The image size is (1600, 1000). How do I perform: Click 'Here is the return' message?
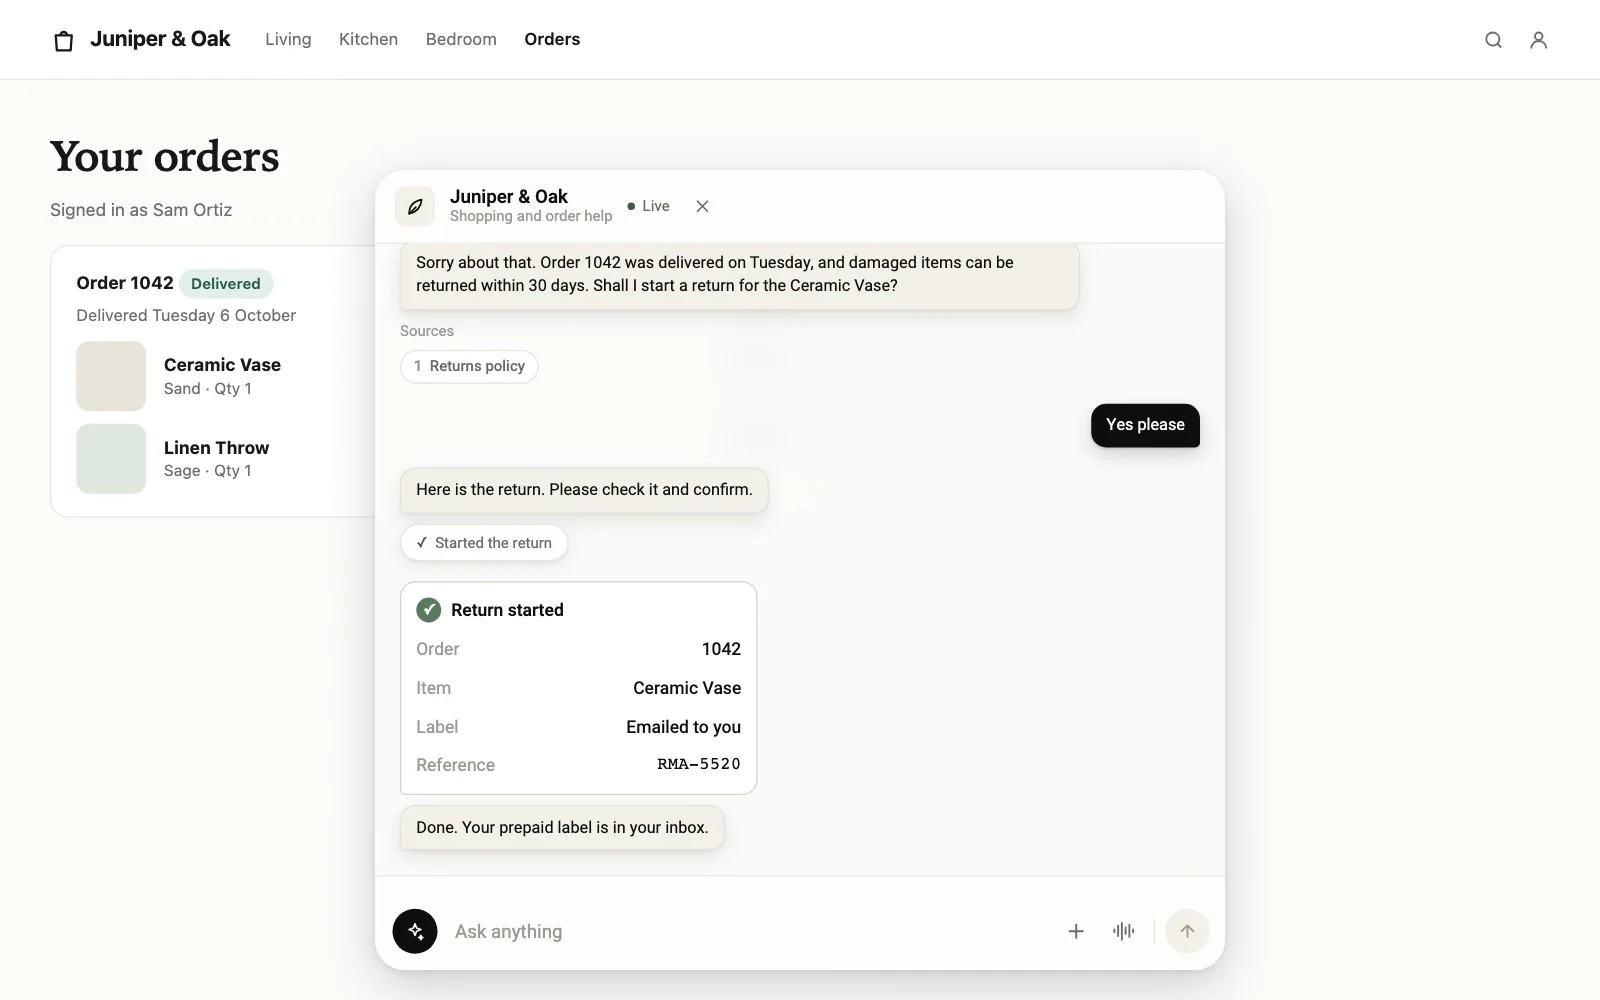pyautogui.click(x=584, y=490)
